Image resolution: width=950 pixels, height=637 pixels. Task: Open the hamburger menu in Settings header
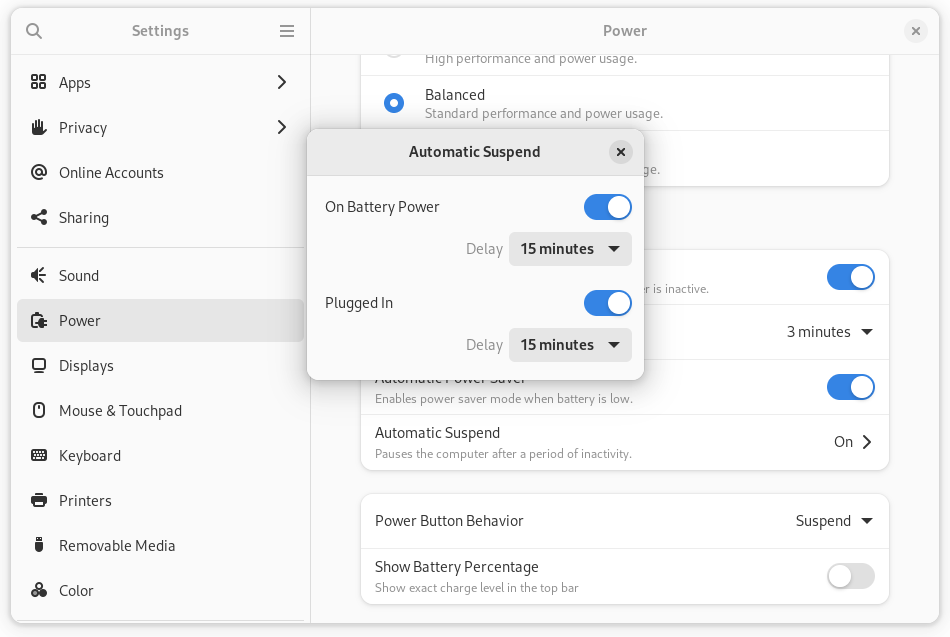287,31
